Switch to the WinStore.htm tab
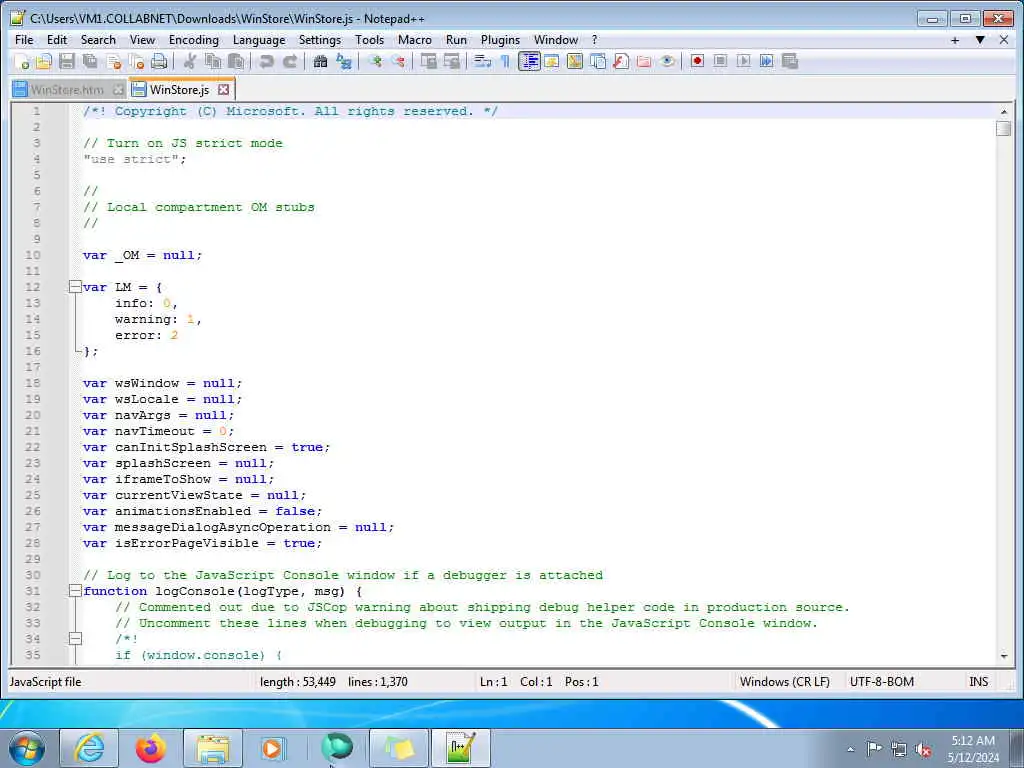 [67, 89]
